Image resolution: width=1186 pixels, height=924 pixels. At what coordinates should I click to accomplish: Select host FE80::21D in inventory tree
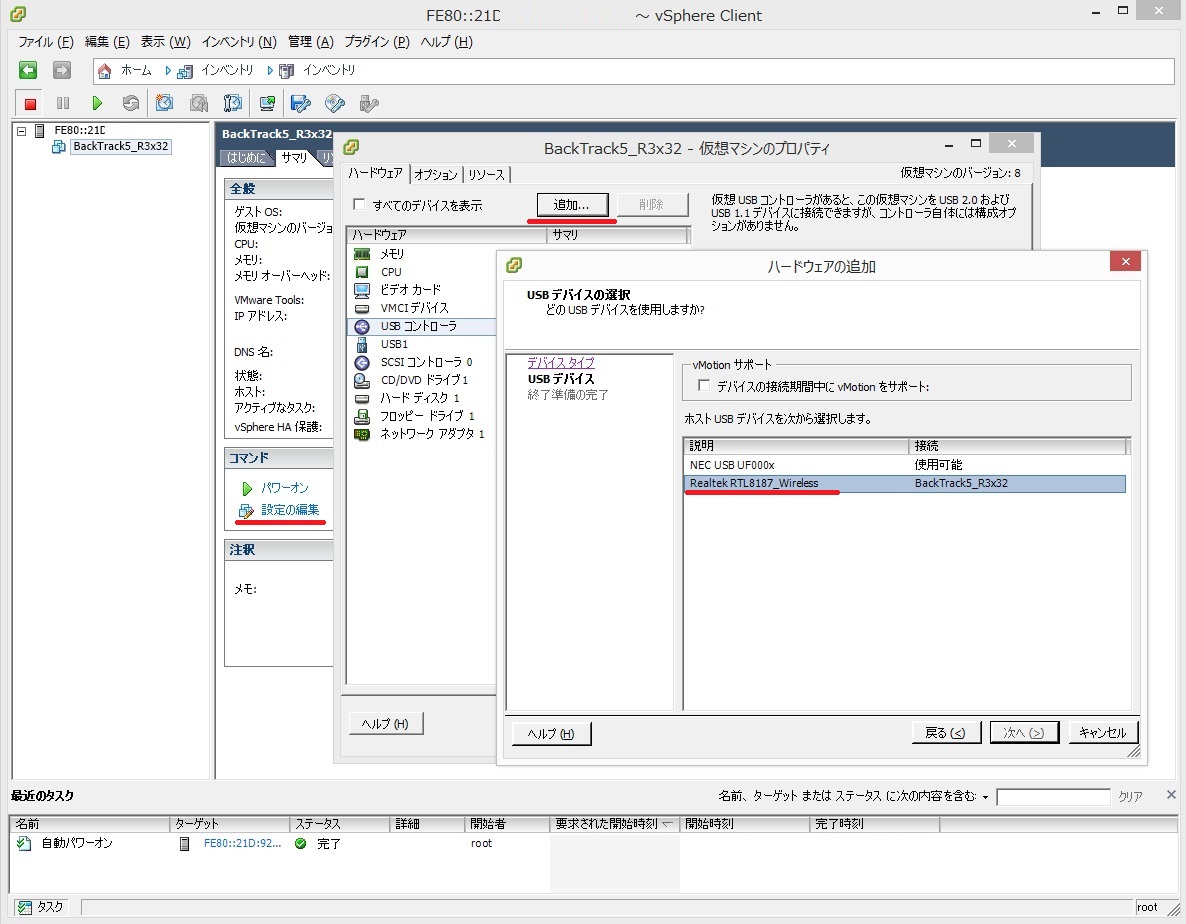(x=79, y=130)
